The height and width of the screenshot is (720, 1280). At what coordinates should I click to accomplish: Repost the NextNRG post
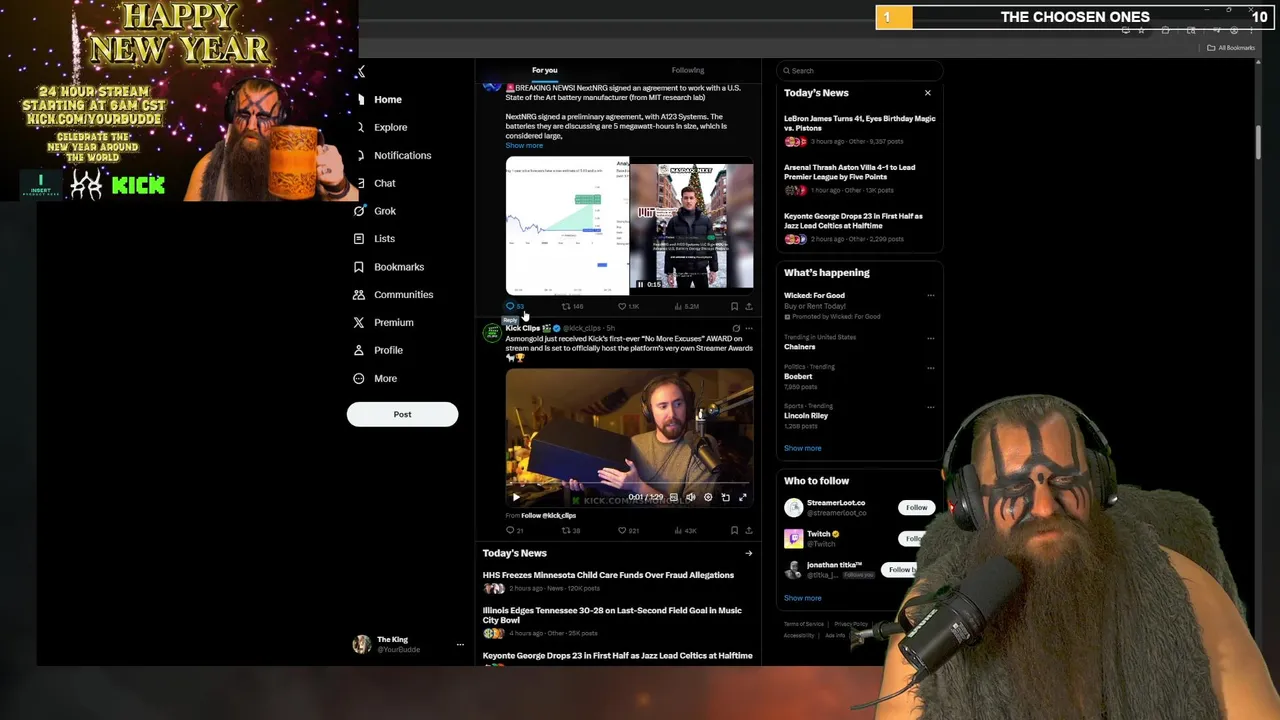pos(572,306)
